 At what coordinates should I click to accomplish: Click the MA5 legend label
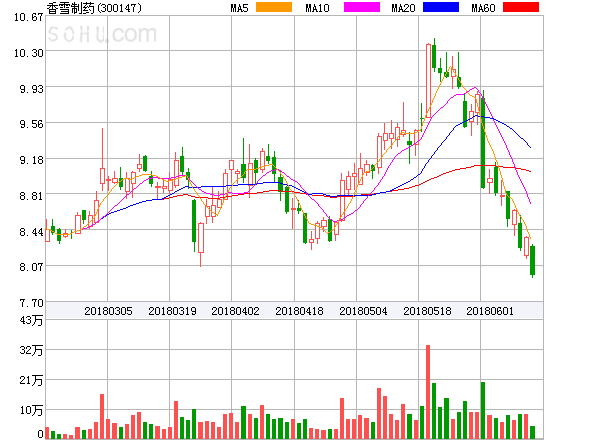(x=239, y=8)
